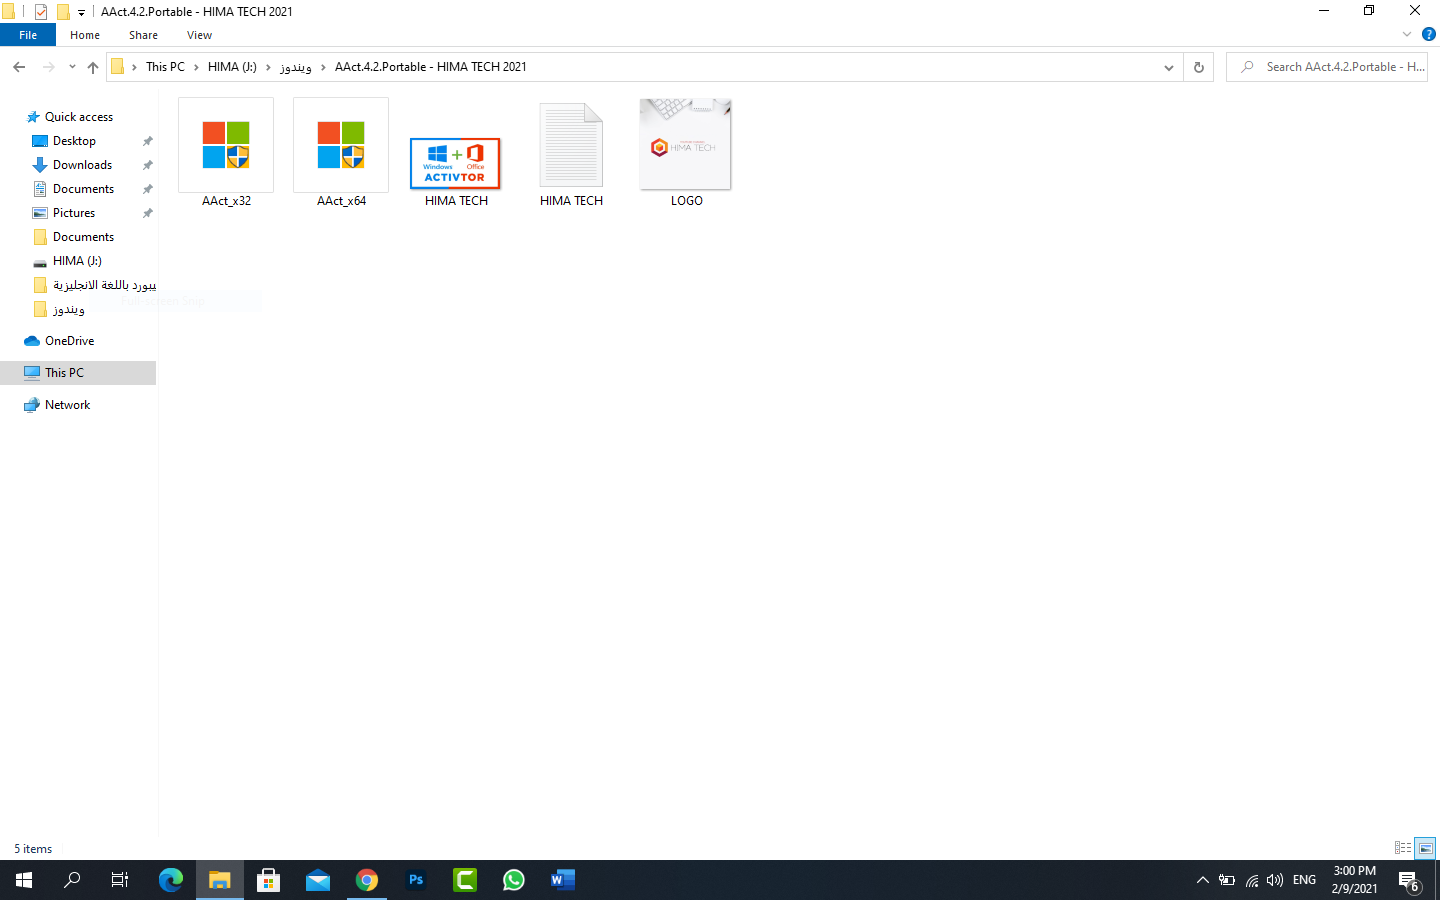Open Task View on the taskbar
This screenshot has height=900, width=1440.
click(x=120, y=880)
